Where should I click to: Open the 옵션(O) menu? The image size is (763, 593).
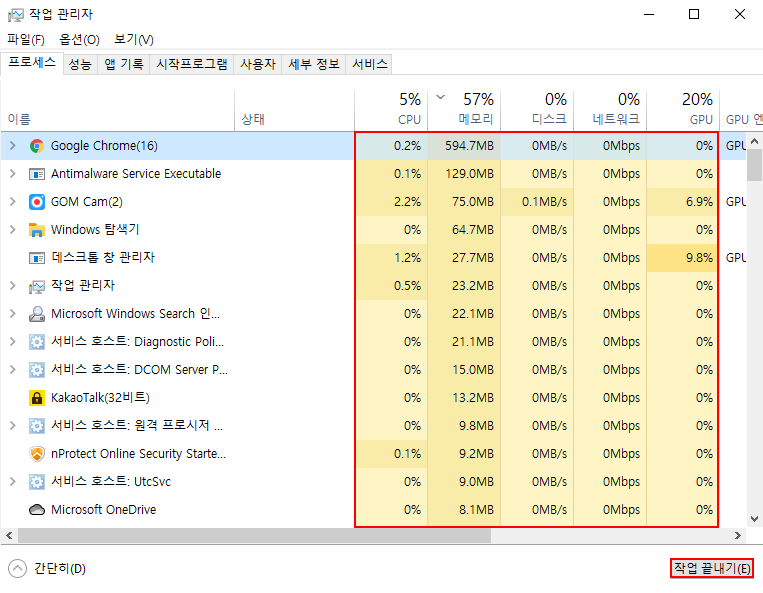click(x=79, y=39)
